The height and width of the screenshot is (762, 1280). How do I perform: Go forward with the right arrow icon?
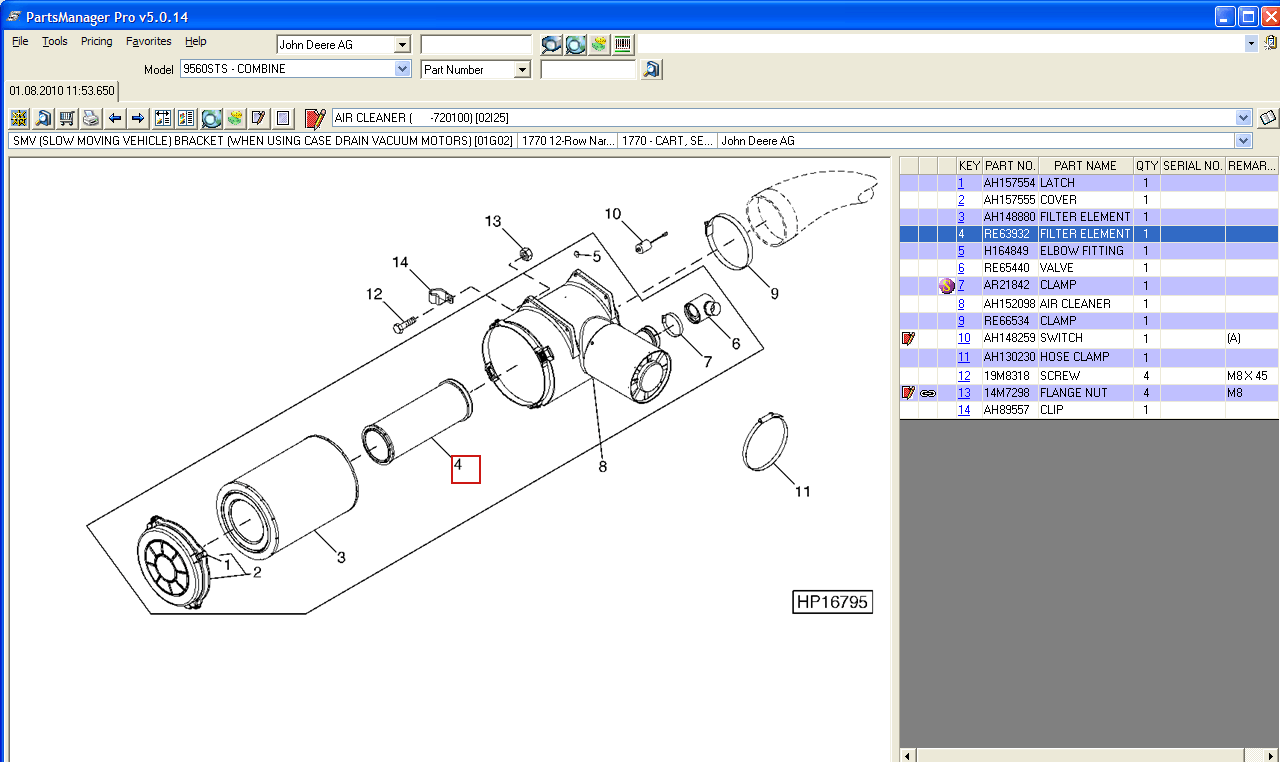pos(138,118)
